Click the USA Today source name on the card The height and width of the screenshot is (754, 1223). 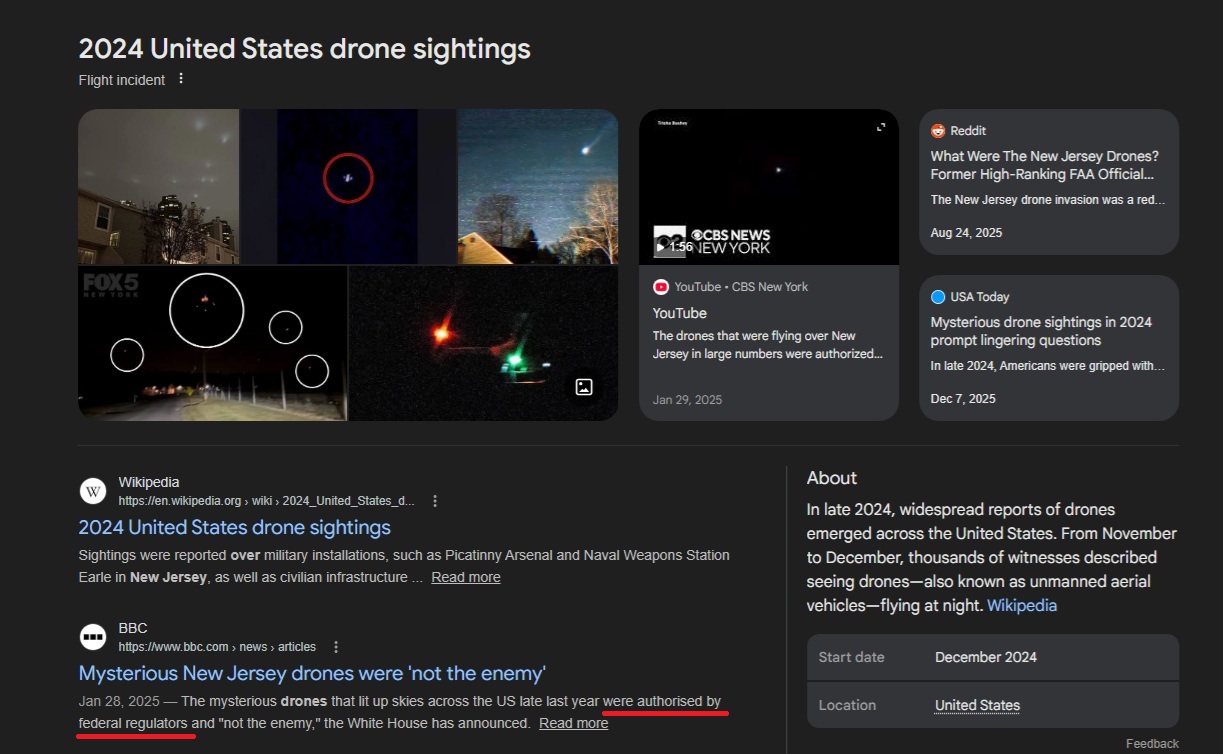click(980, 297)
